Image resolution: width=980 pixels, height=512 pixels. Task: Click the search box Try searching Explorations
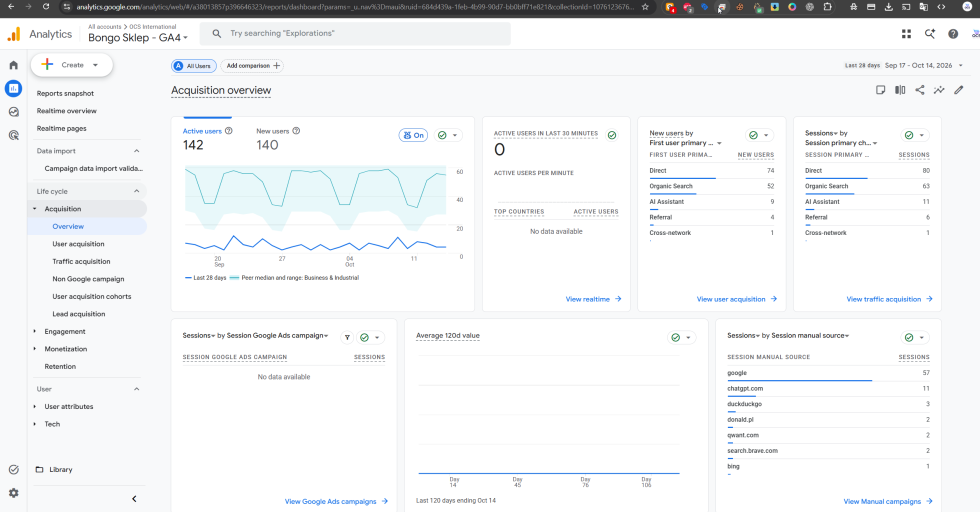[x=355, y=33]
